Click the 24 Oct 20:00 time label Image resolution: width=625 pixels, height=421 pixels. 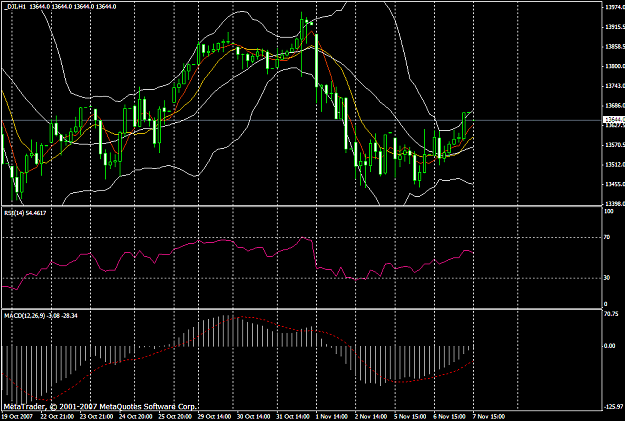click(x=136, y=417)
